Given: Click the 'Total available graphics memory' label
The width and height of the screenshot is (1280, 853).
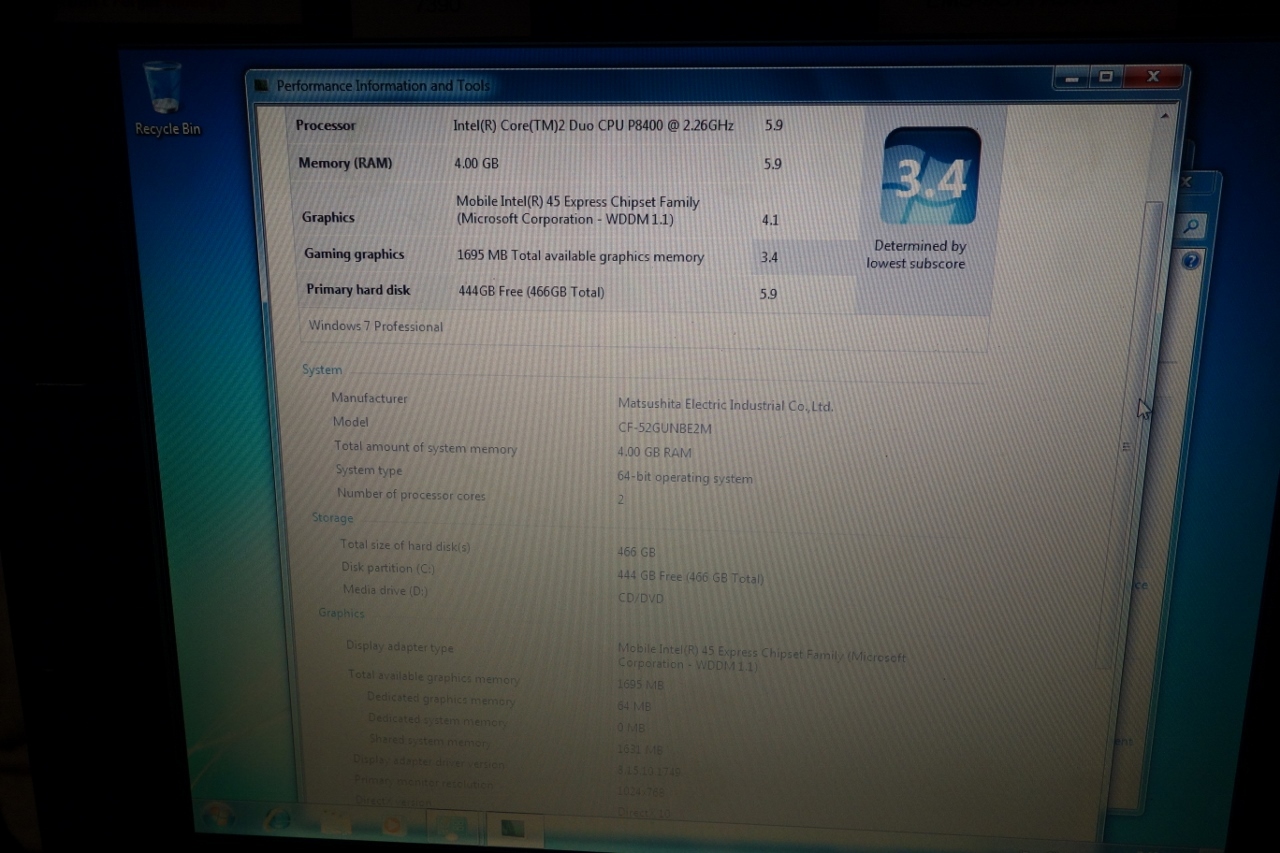Looking at the screenshot, I should pyautogui.click(x=433, y=677).
